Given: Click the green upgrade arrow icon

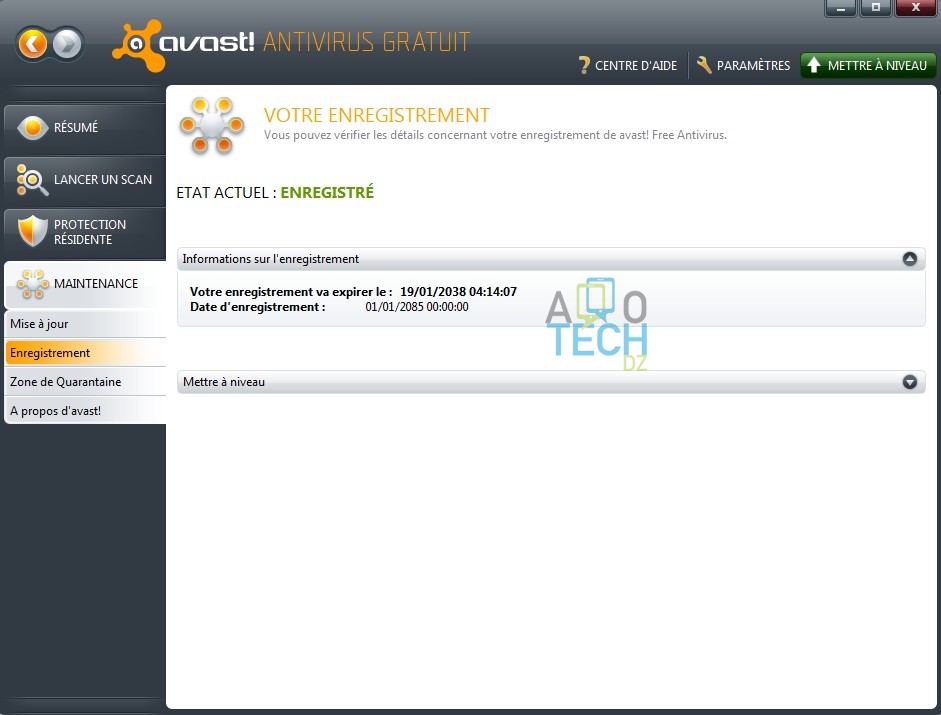Looking at the screenshot, I should tap(813, 65).
